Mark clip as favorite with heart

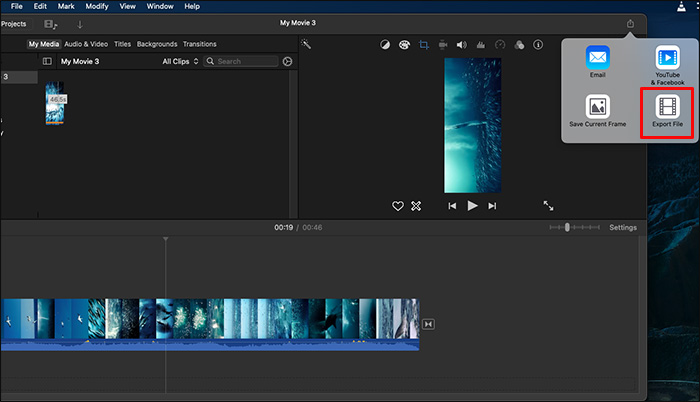[x=397, y=206]
